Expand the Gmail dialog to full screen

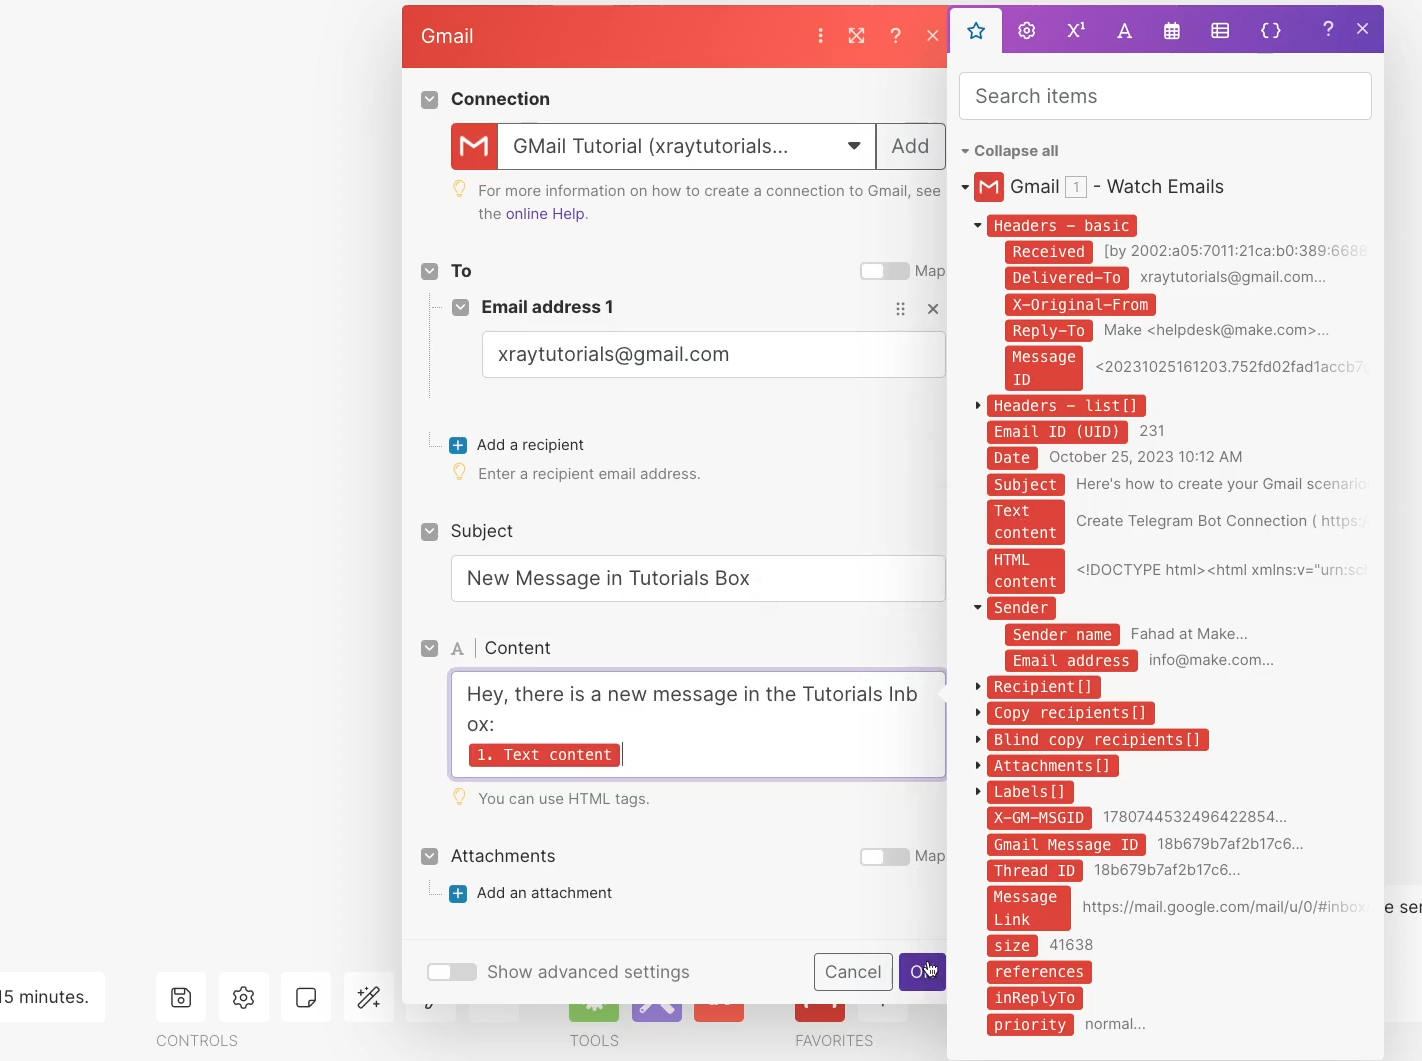point(857,36)
